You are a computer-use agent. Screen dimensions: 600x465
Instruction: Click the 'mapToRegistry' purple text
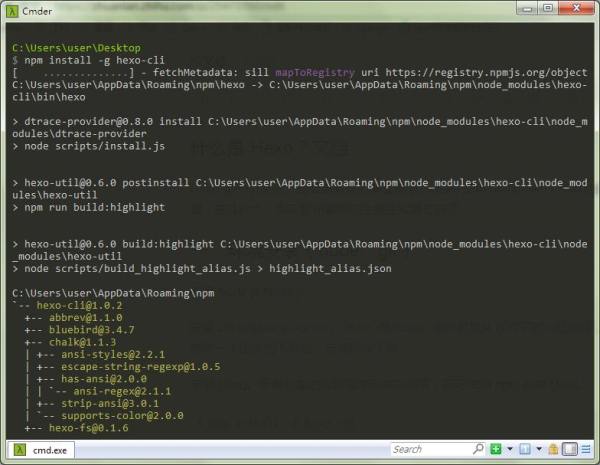(315, 72)
